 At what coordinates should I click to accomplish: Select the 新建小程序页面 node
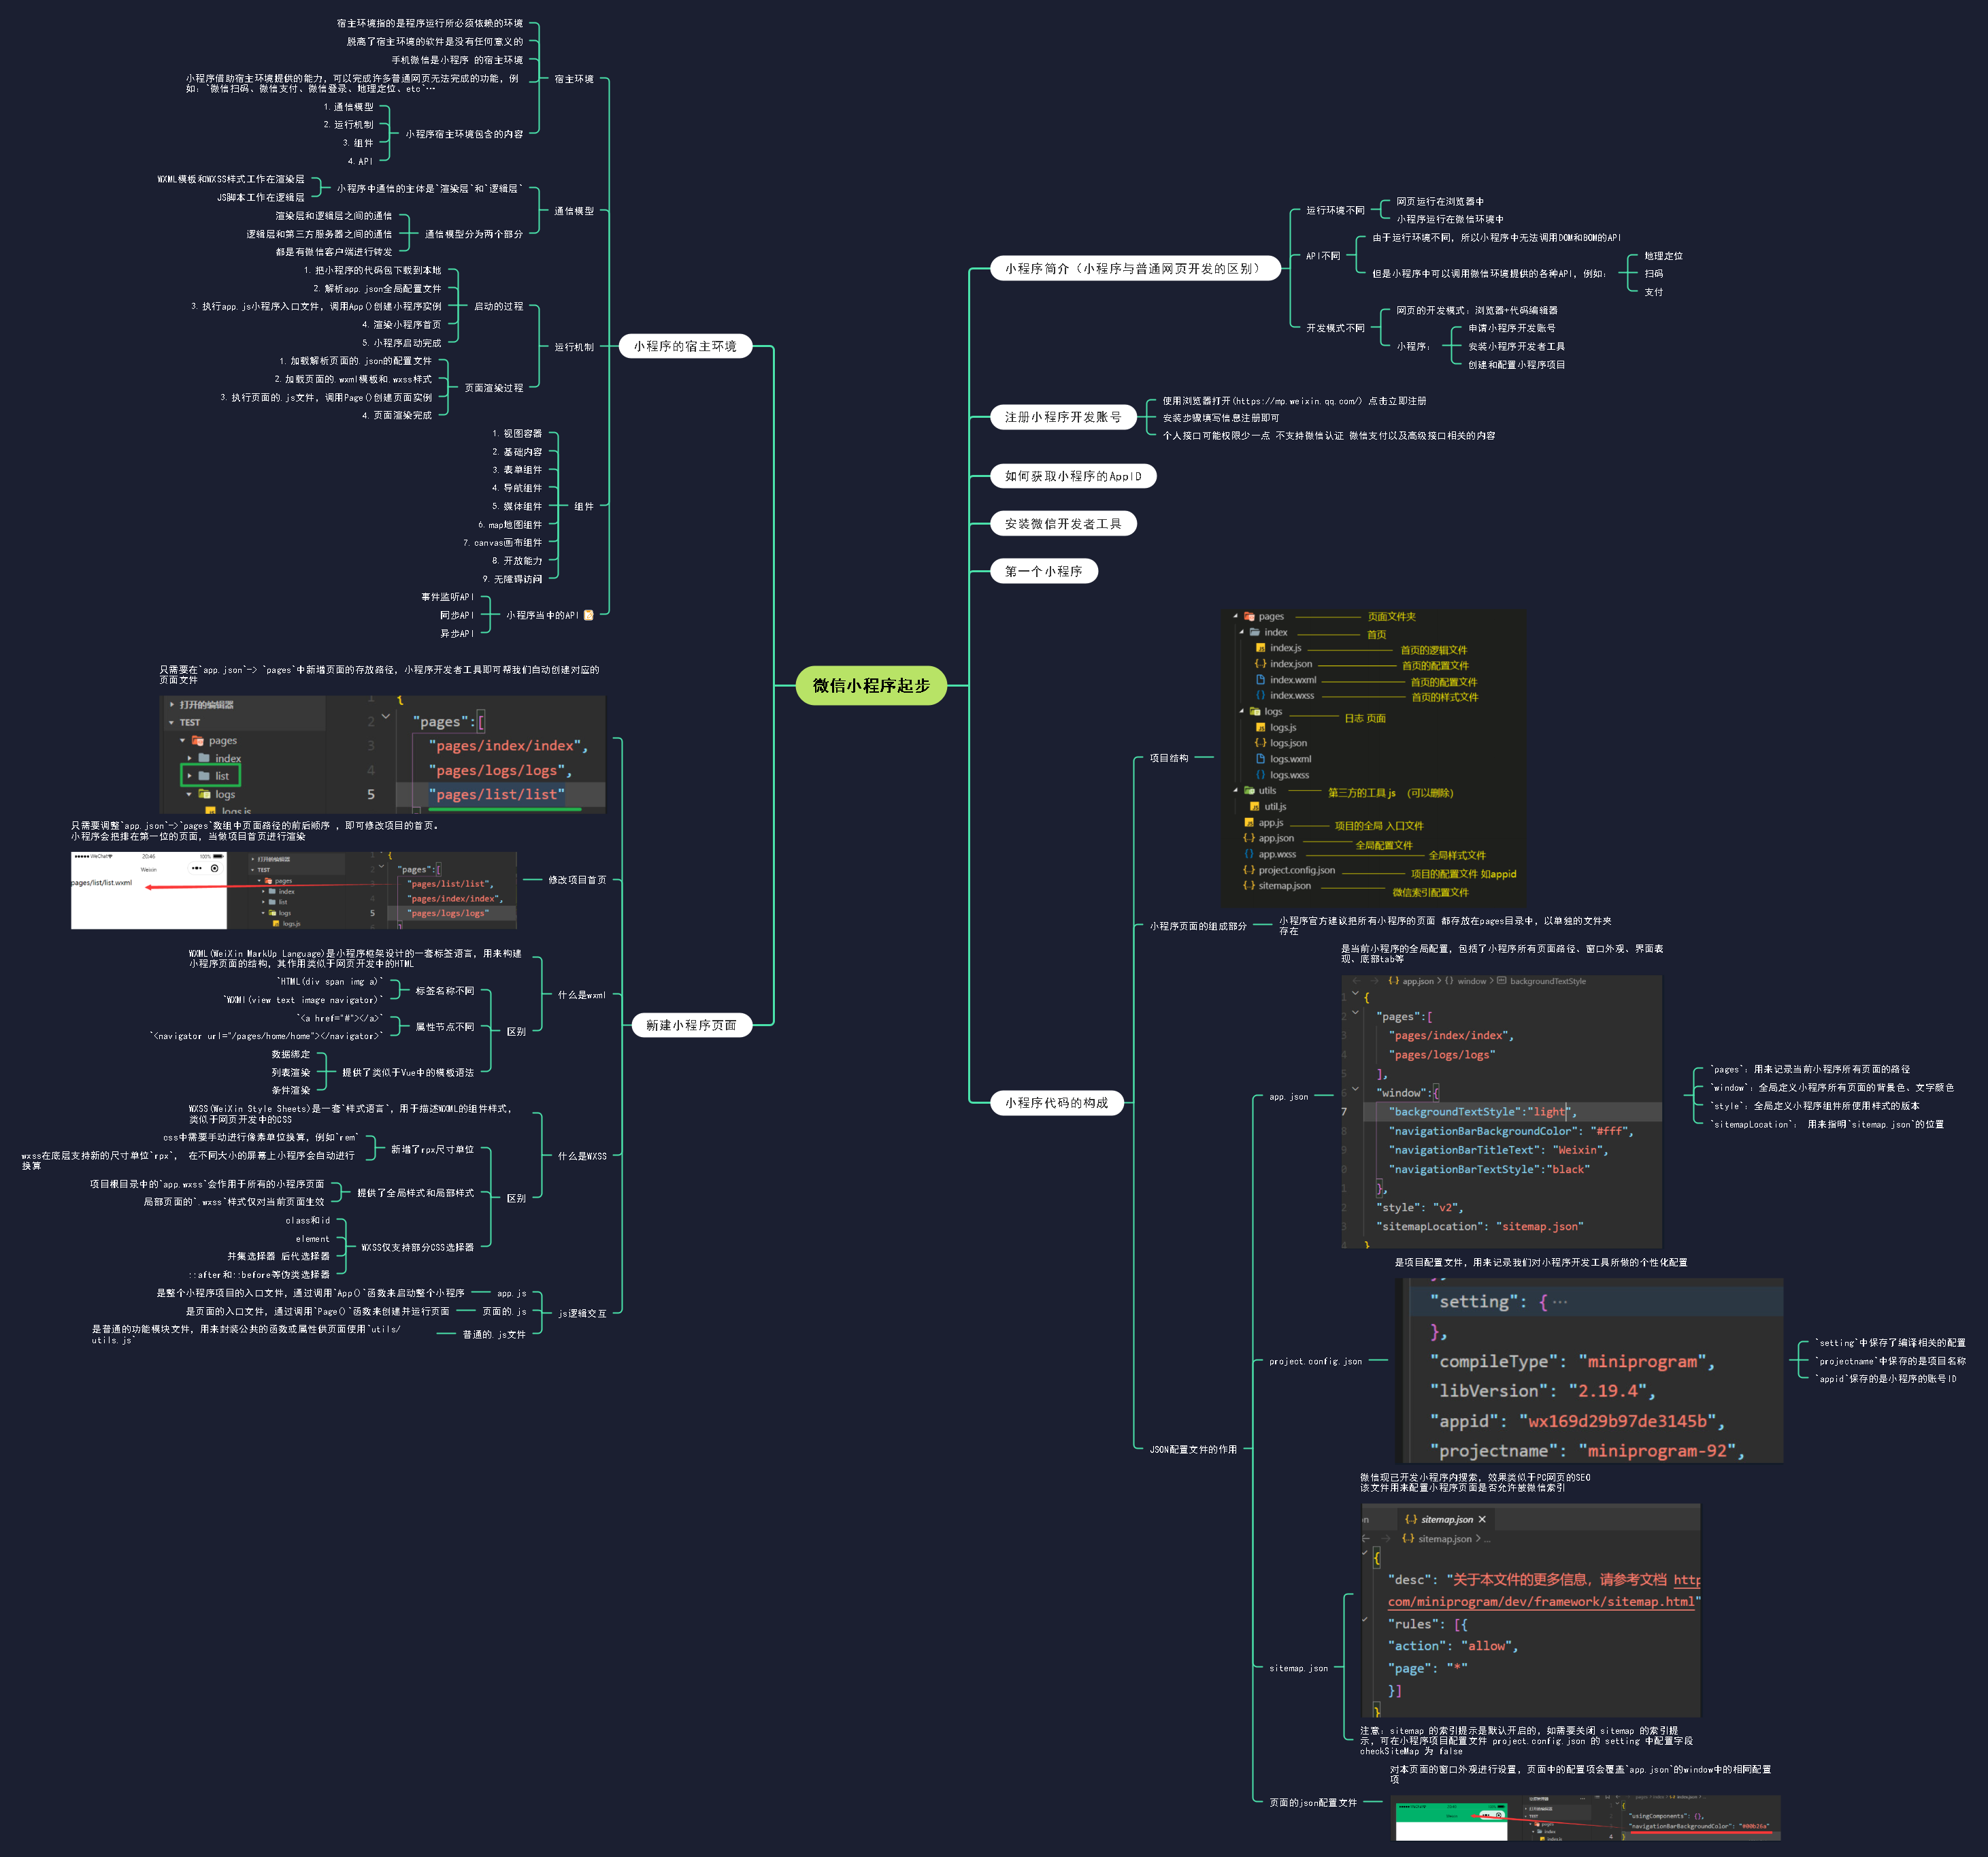click(x=691, y=1025)
